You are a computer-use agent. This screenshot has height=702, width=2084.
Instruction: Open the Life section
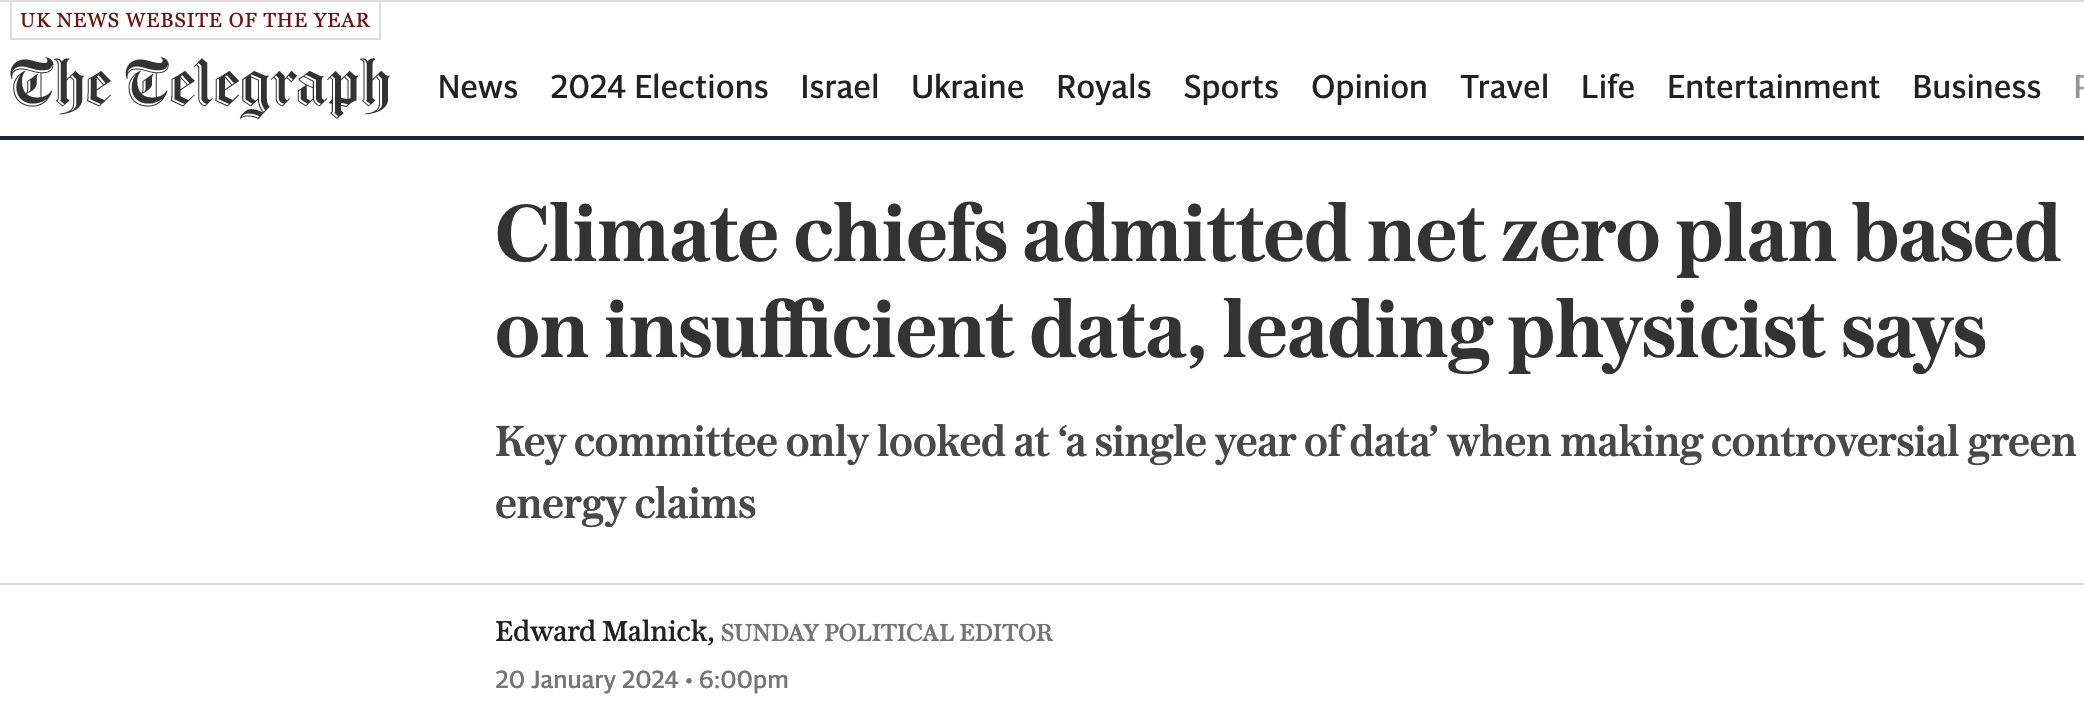point(1607,88)
